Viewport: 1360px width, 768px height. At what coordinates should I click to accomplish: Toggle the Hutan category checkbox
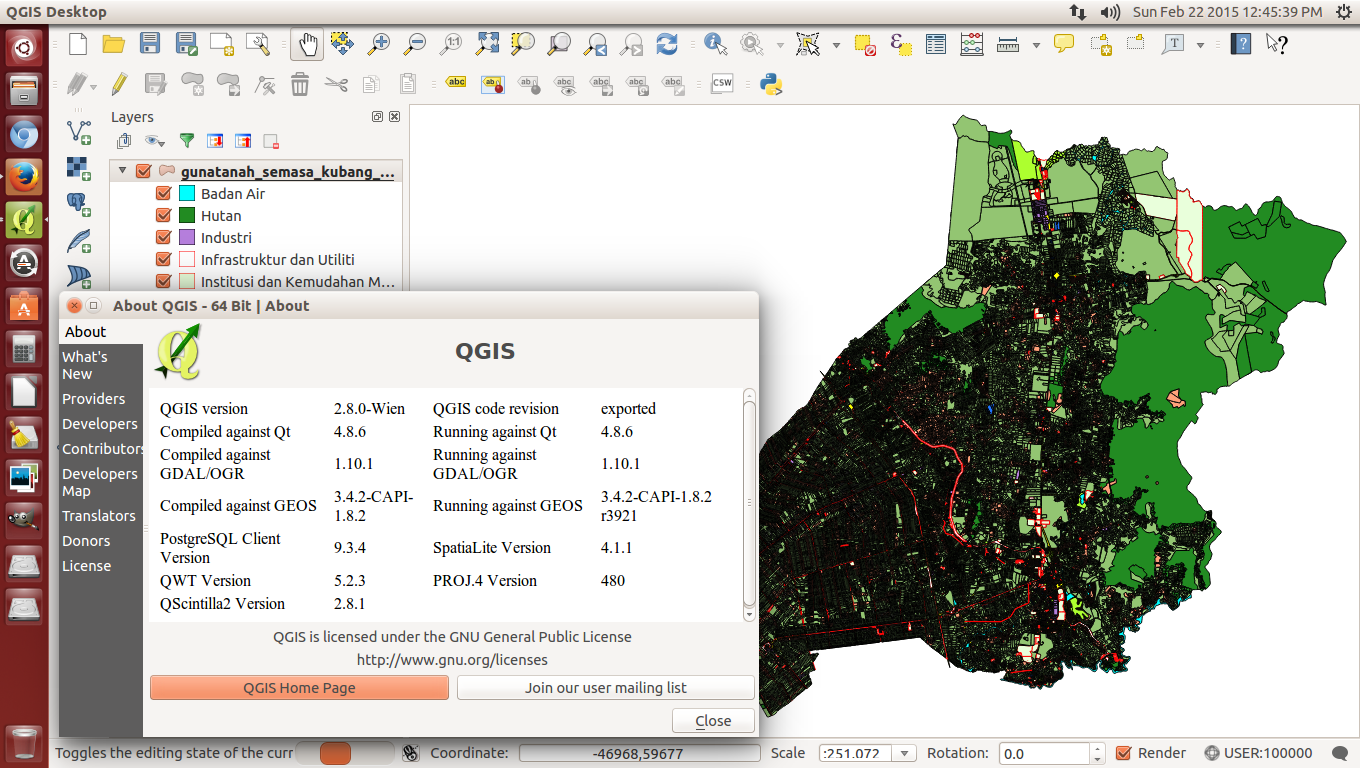coord(164,216)
